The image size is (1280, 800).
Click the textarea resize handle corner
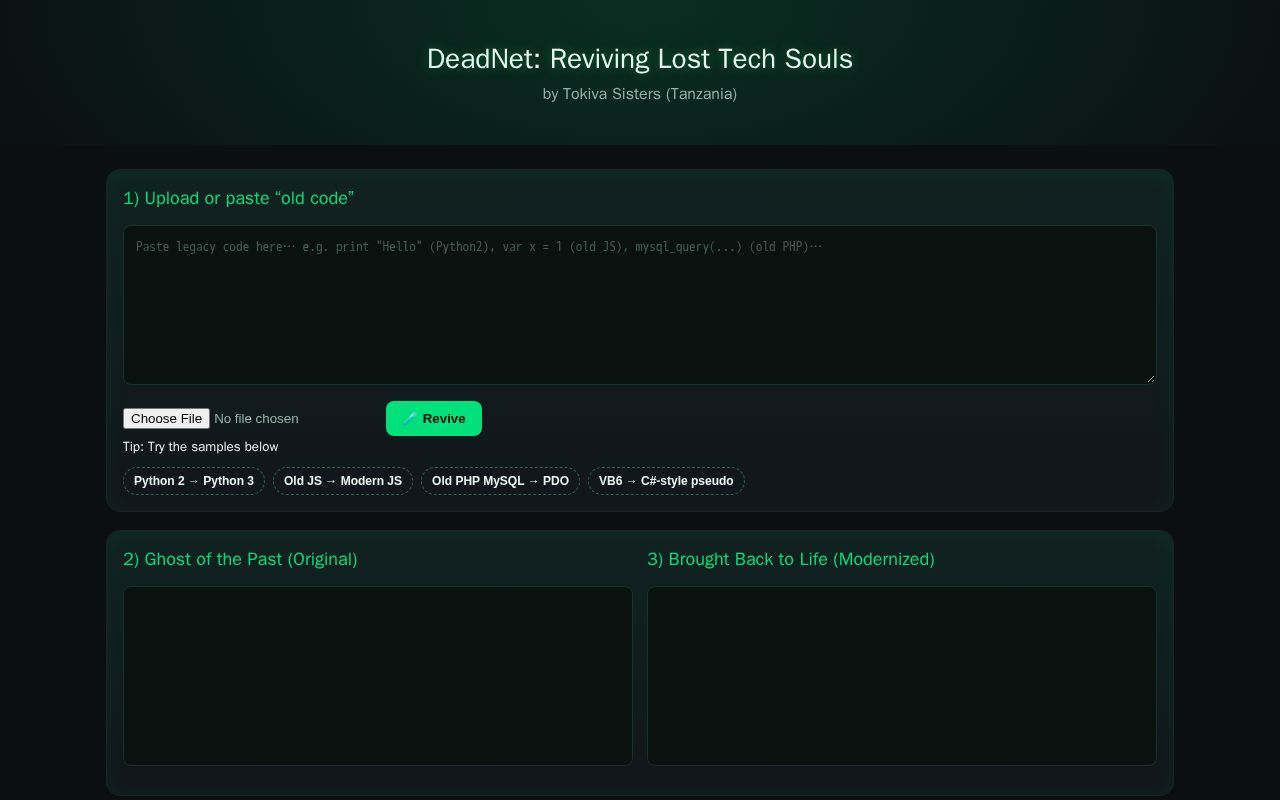tap(1150, 378)
